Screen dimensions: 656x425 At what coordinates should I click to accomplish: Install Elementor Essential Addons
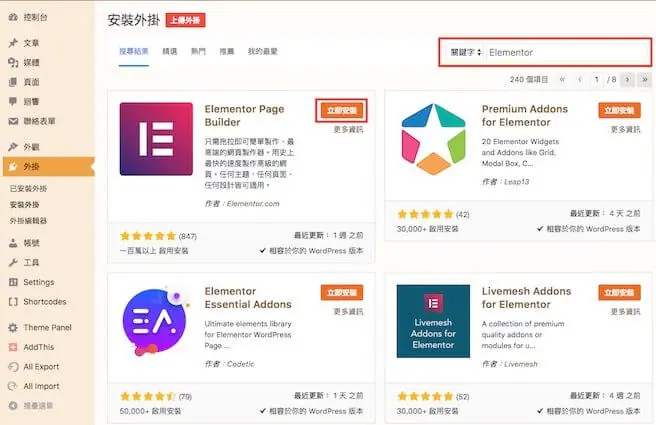pos(342,292)
